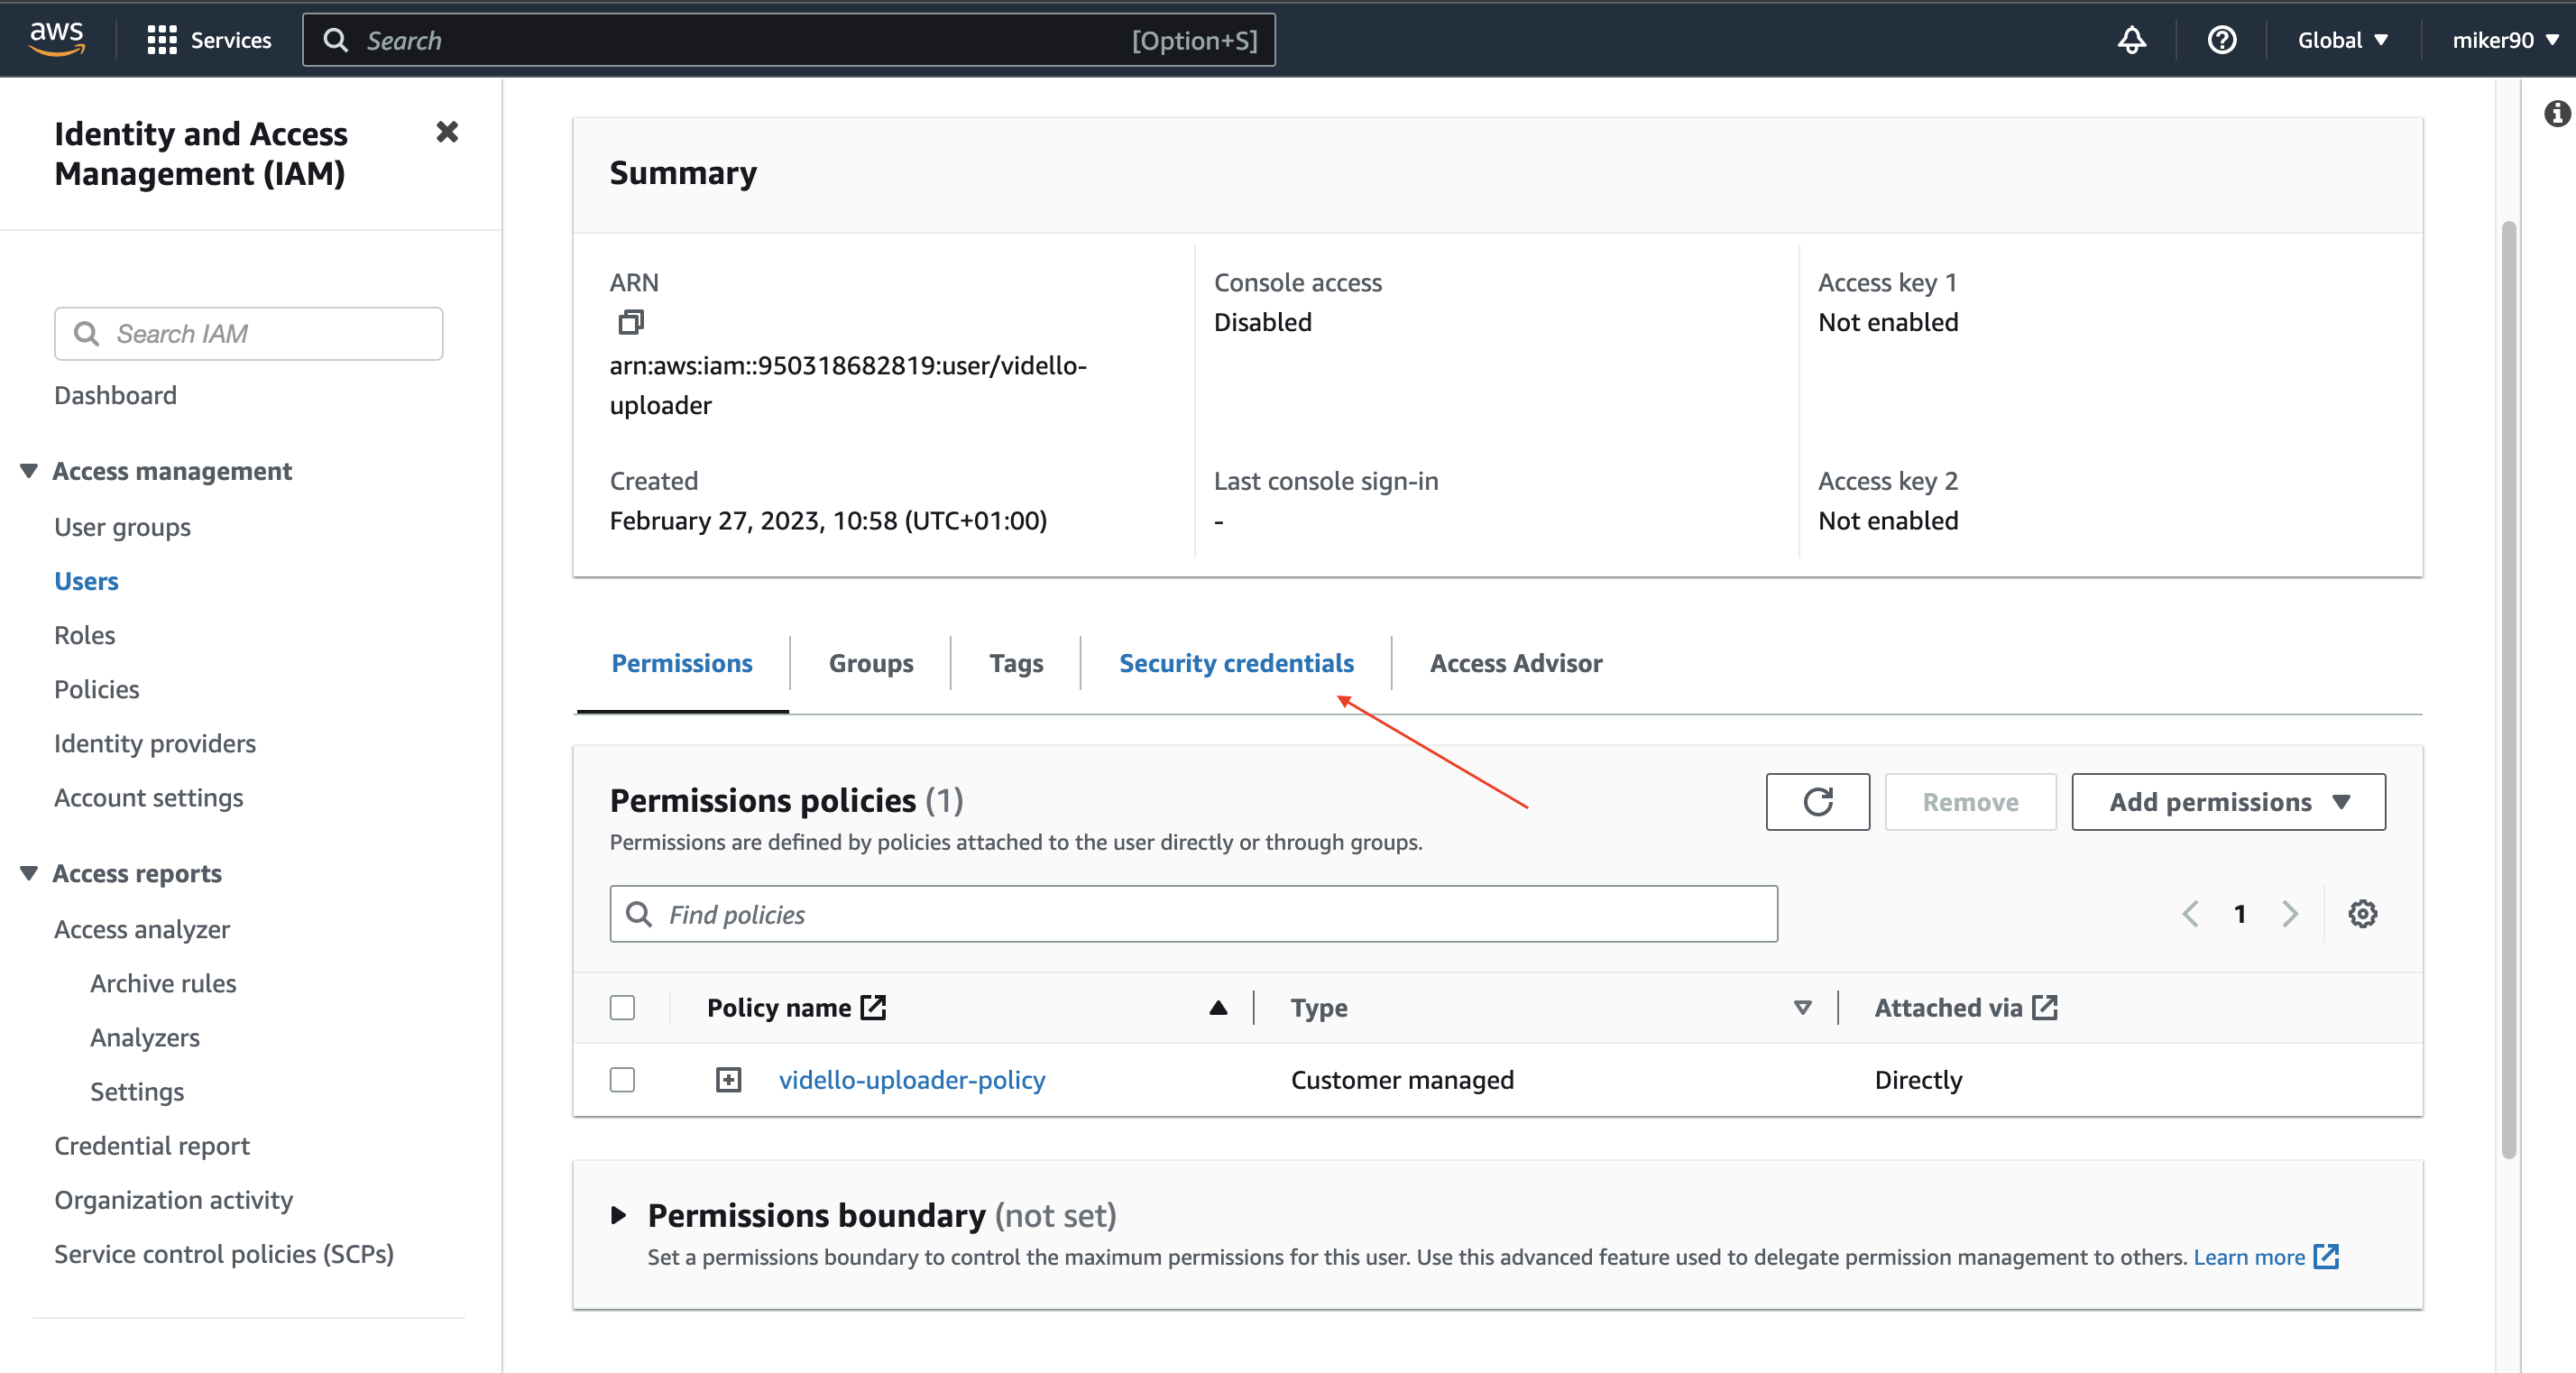Click the Directly attached via cell
Image resolution: width=2576 pixels, height=1373 pixels.
[x=1918, y=1079]
